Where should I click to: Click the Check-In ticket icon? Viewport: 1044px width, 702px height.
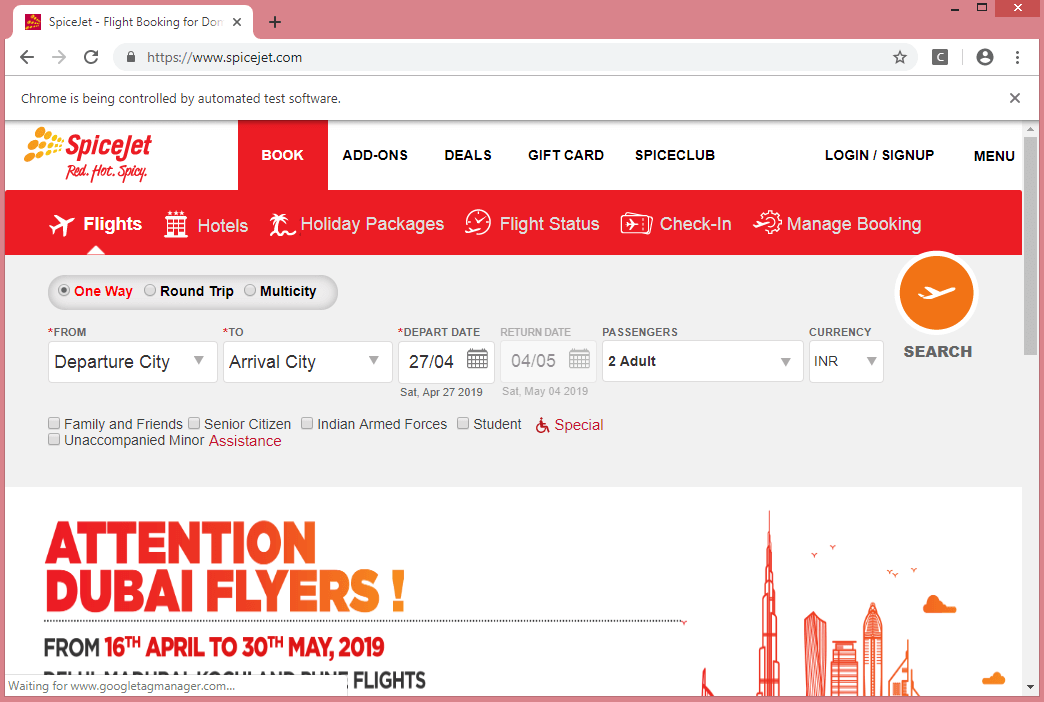636,223
